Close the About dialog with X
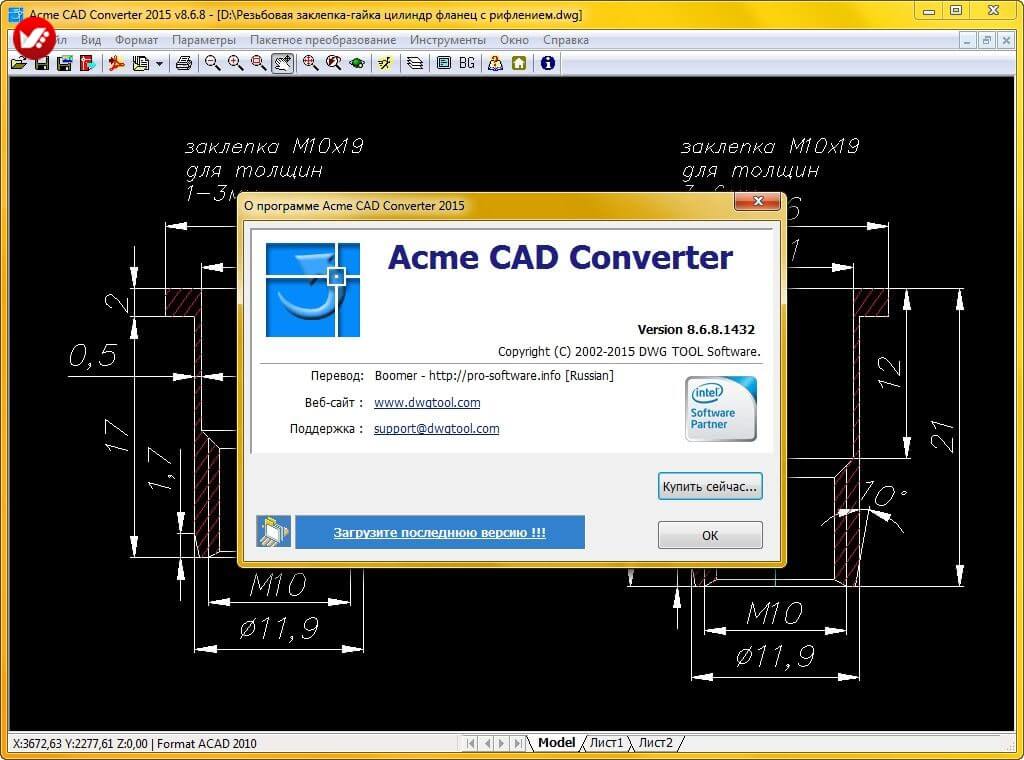The height and width of the screenshot is (760, 1024). click(x=758, y=201)
